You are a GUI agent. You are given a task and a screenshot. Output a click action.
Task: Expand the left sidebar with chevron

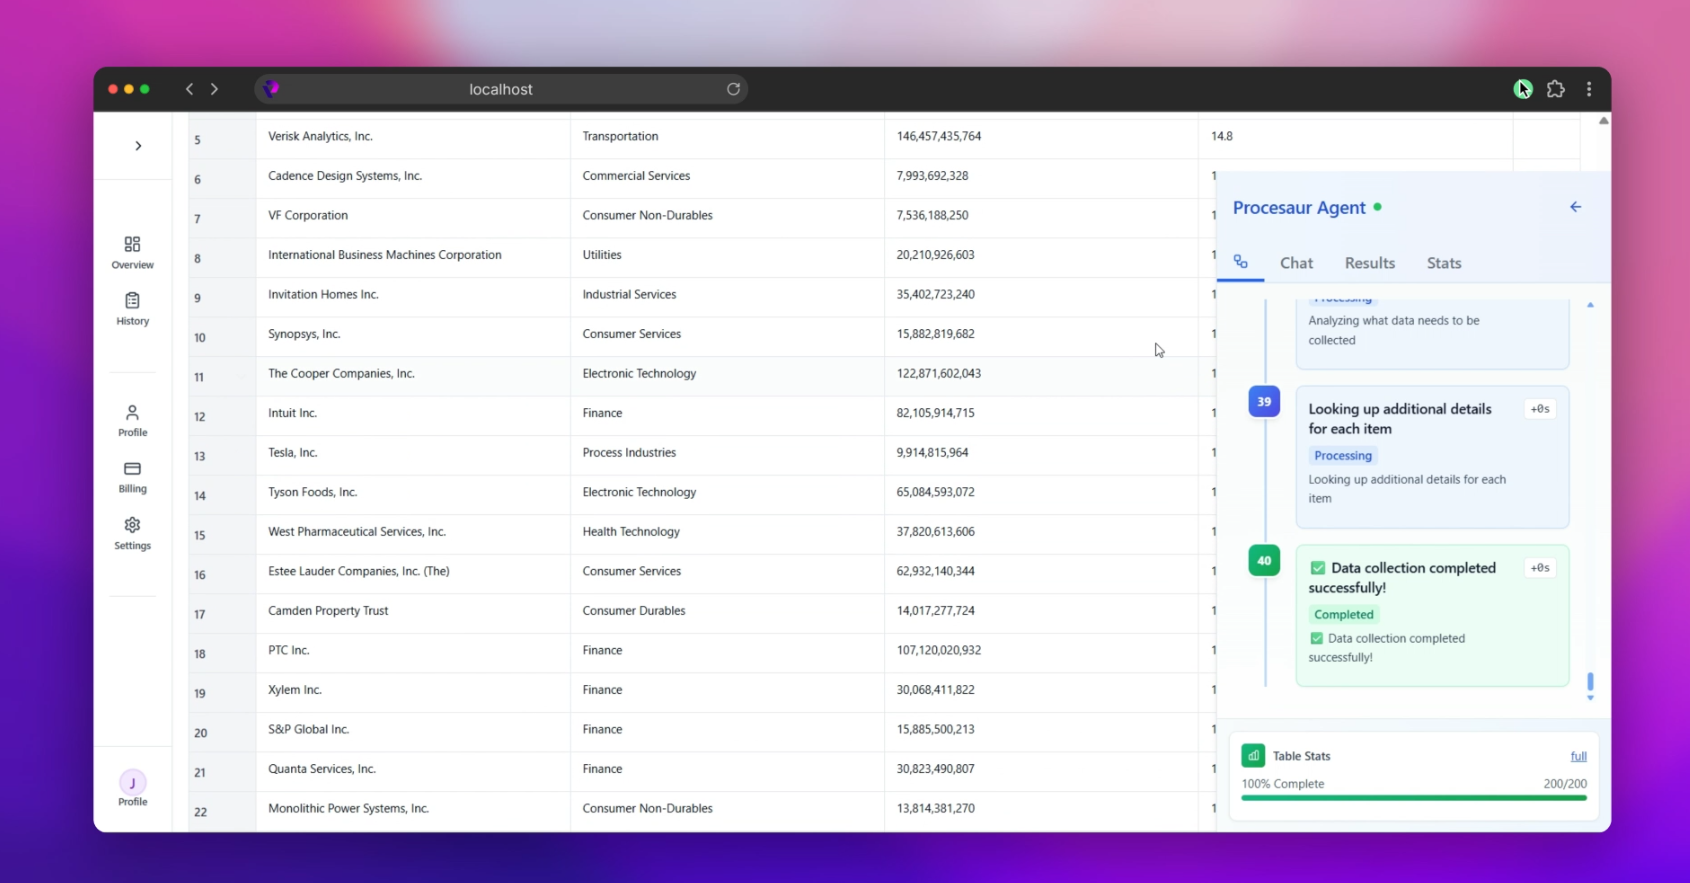point(138,146)
